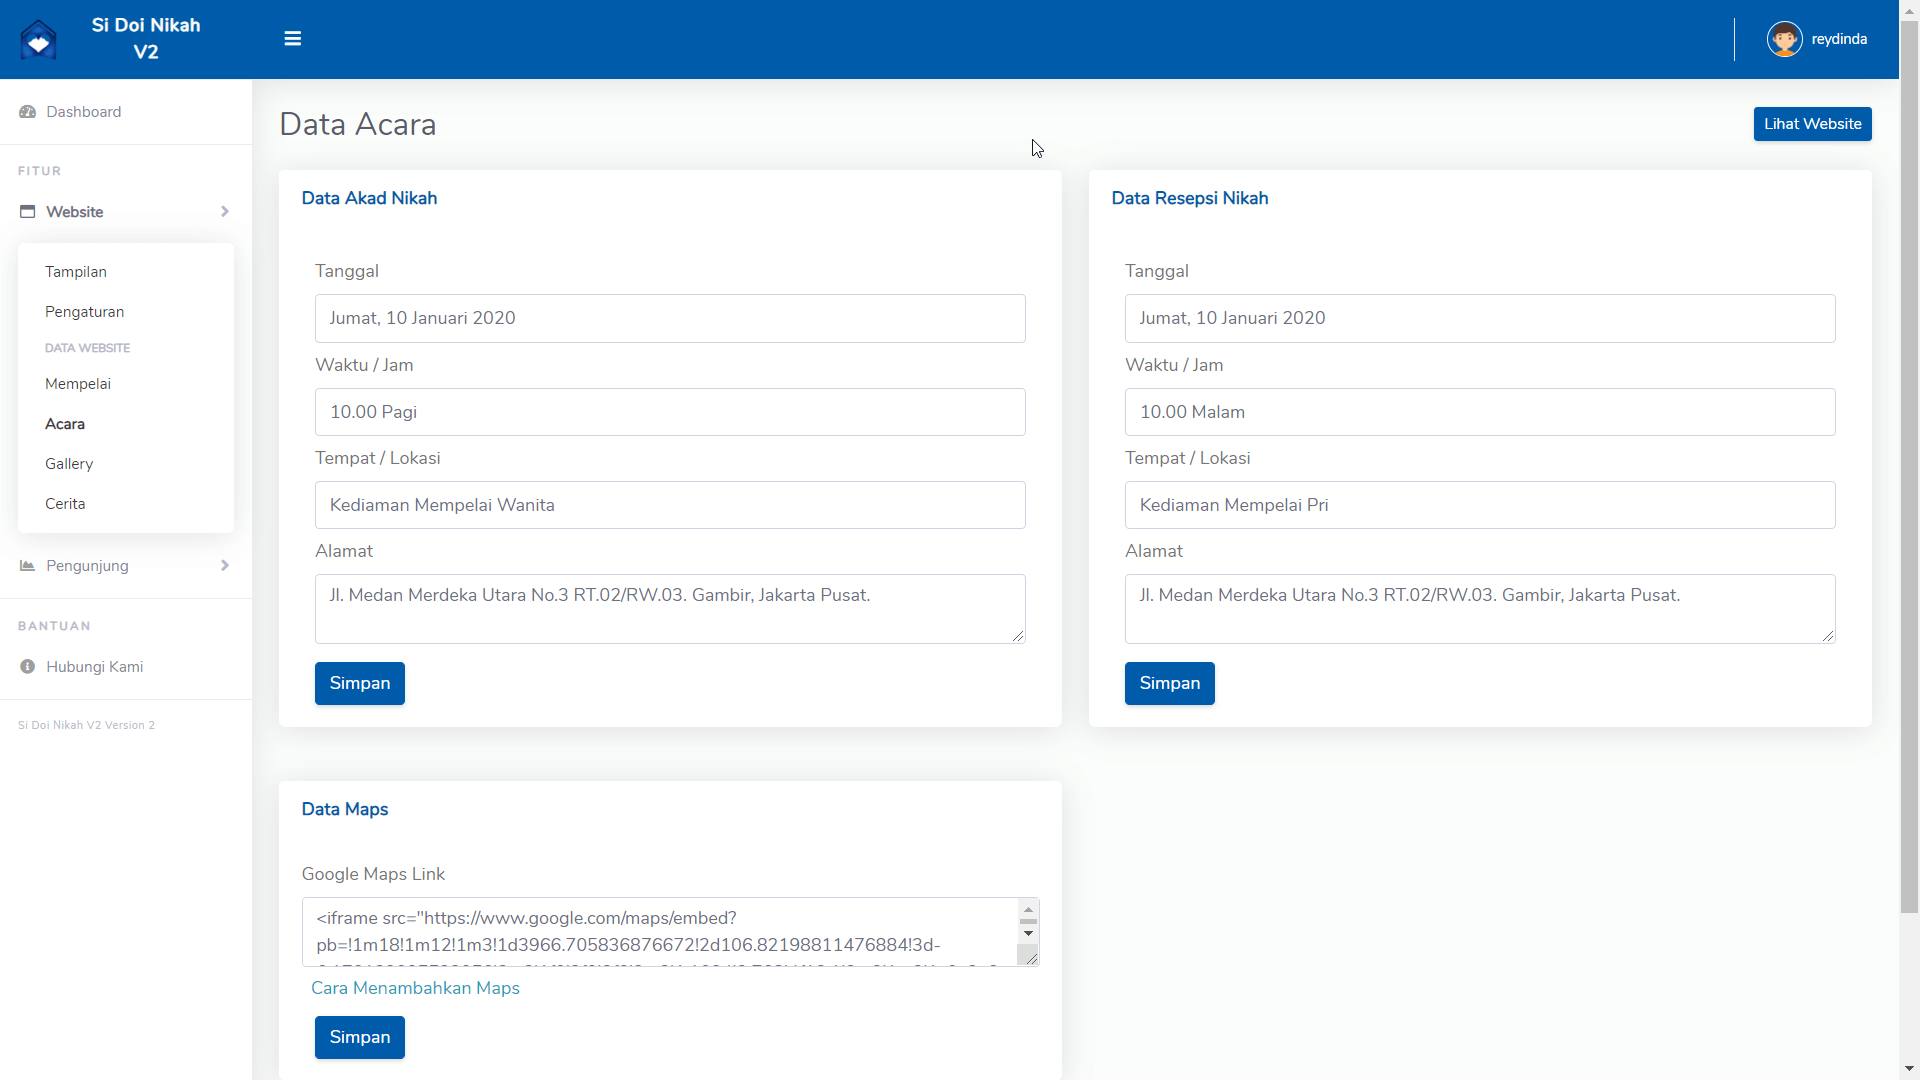
Task: Click the reydinda profile avatar
Action: coord(1786,39)
